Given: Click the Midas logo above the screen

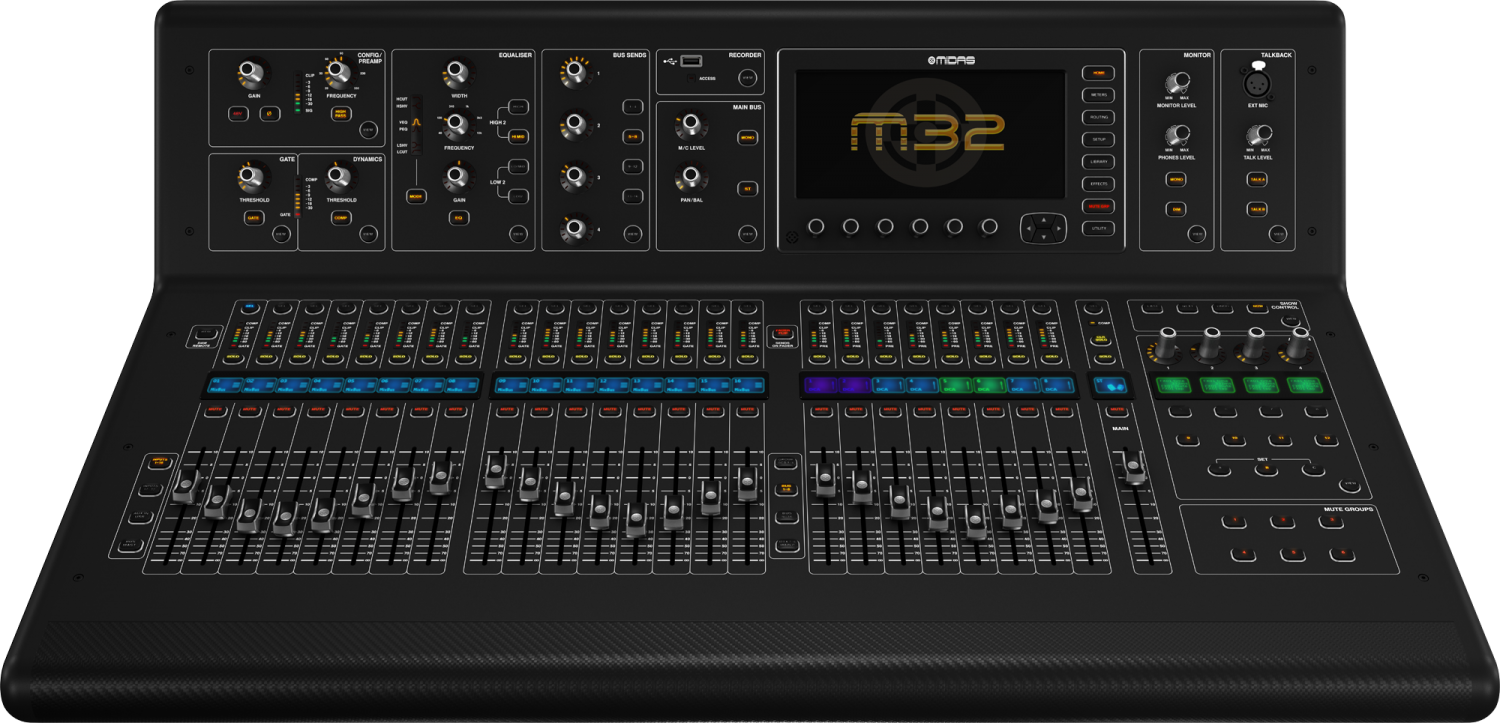Looking at the screenshot, I should pos(951,61).
